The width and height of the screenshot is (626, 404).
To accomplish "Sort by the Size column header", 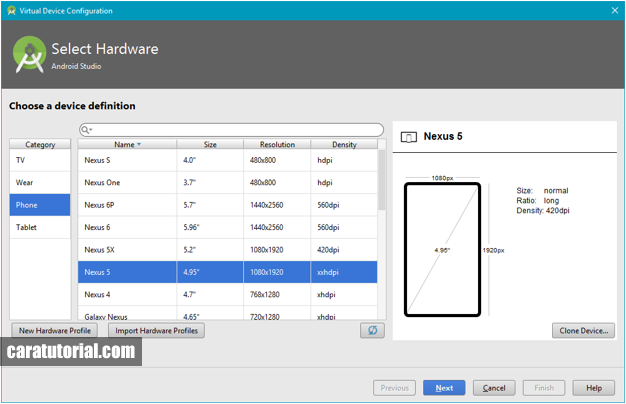I will [x=210, y=145].
